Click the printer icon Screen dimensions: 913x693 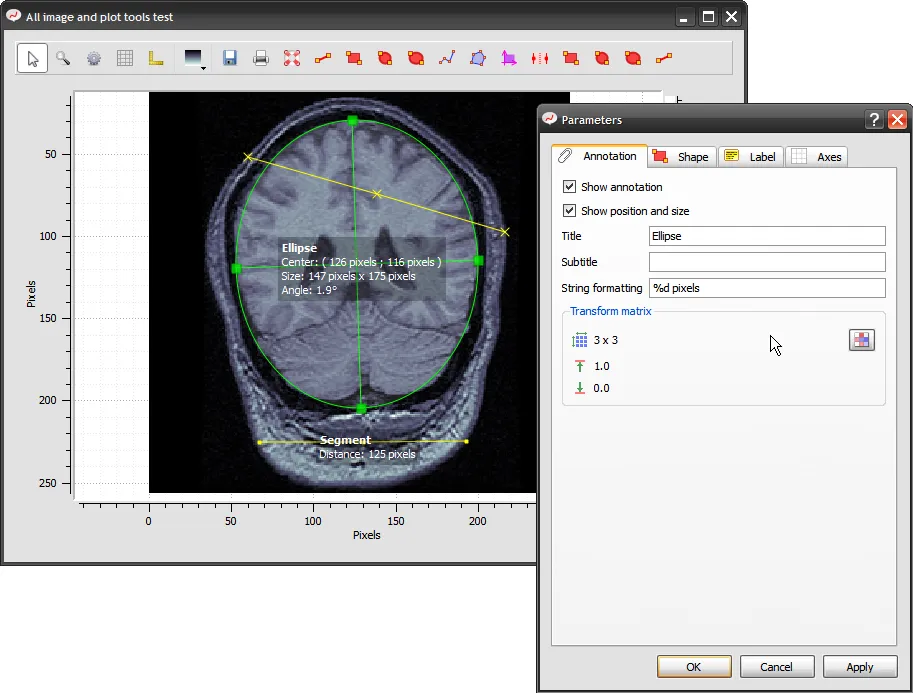[261, 59]
